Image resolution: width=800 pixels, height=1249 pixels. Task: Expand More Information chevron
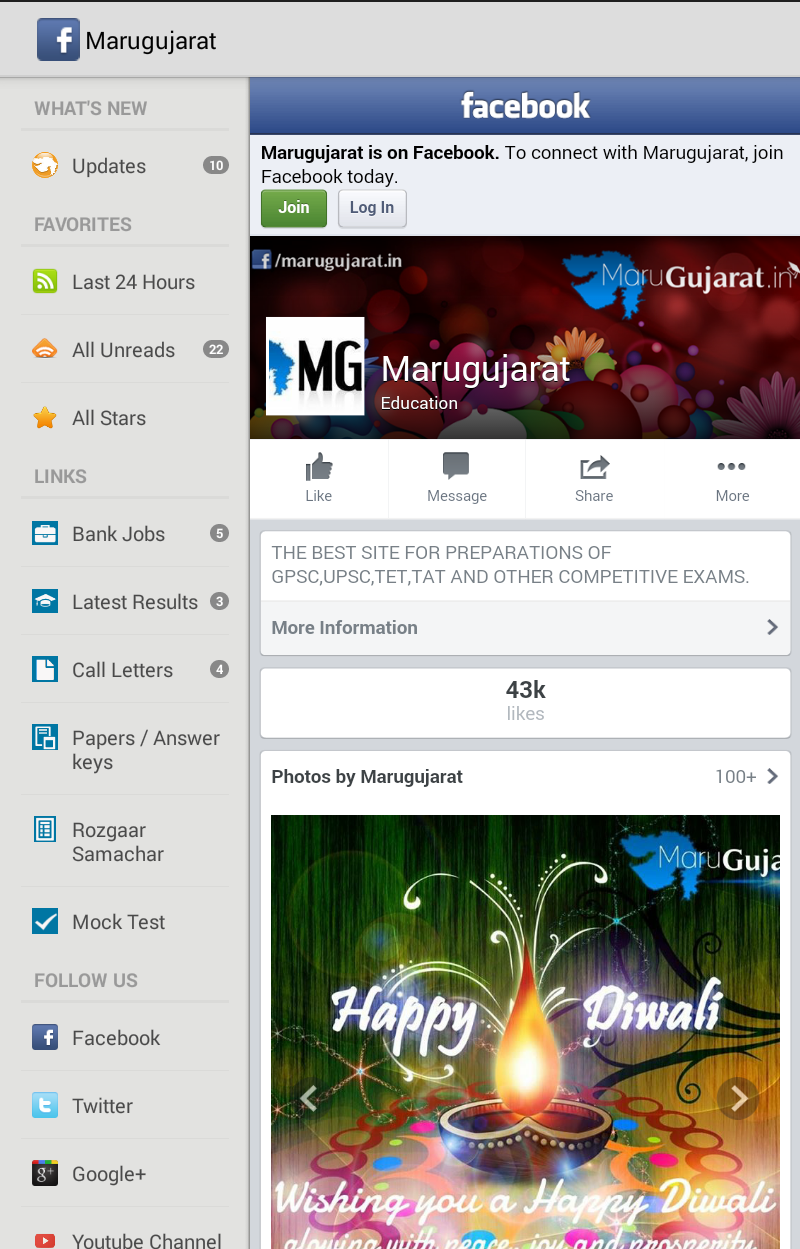pos(772,627)
